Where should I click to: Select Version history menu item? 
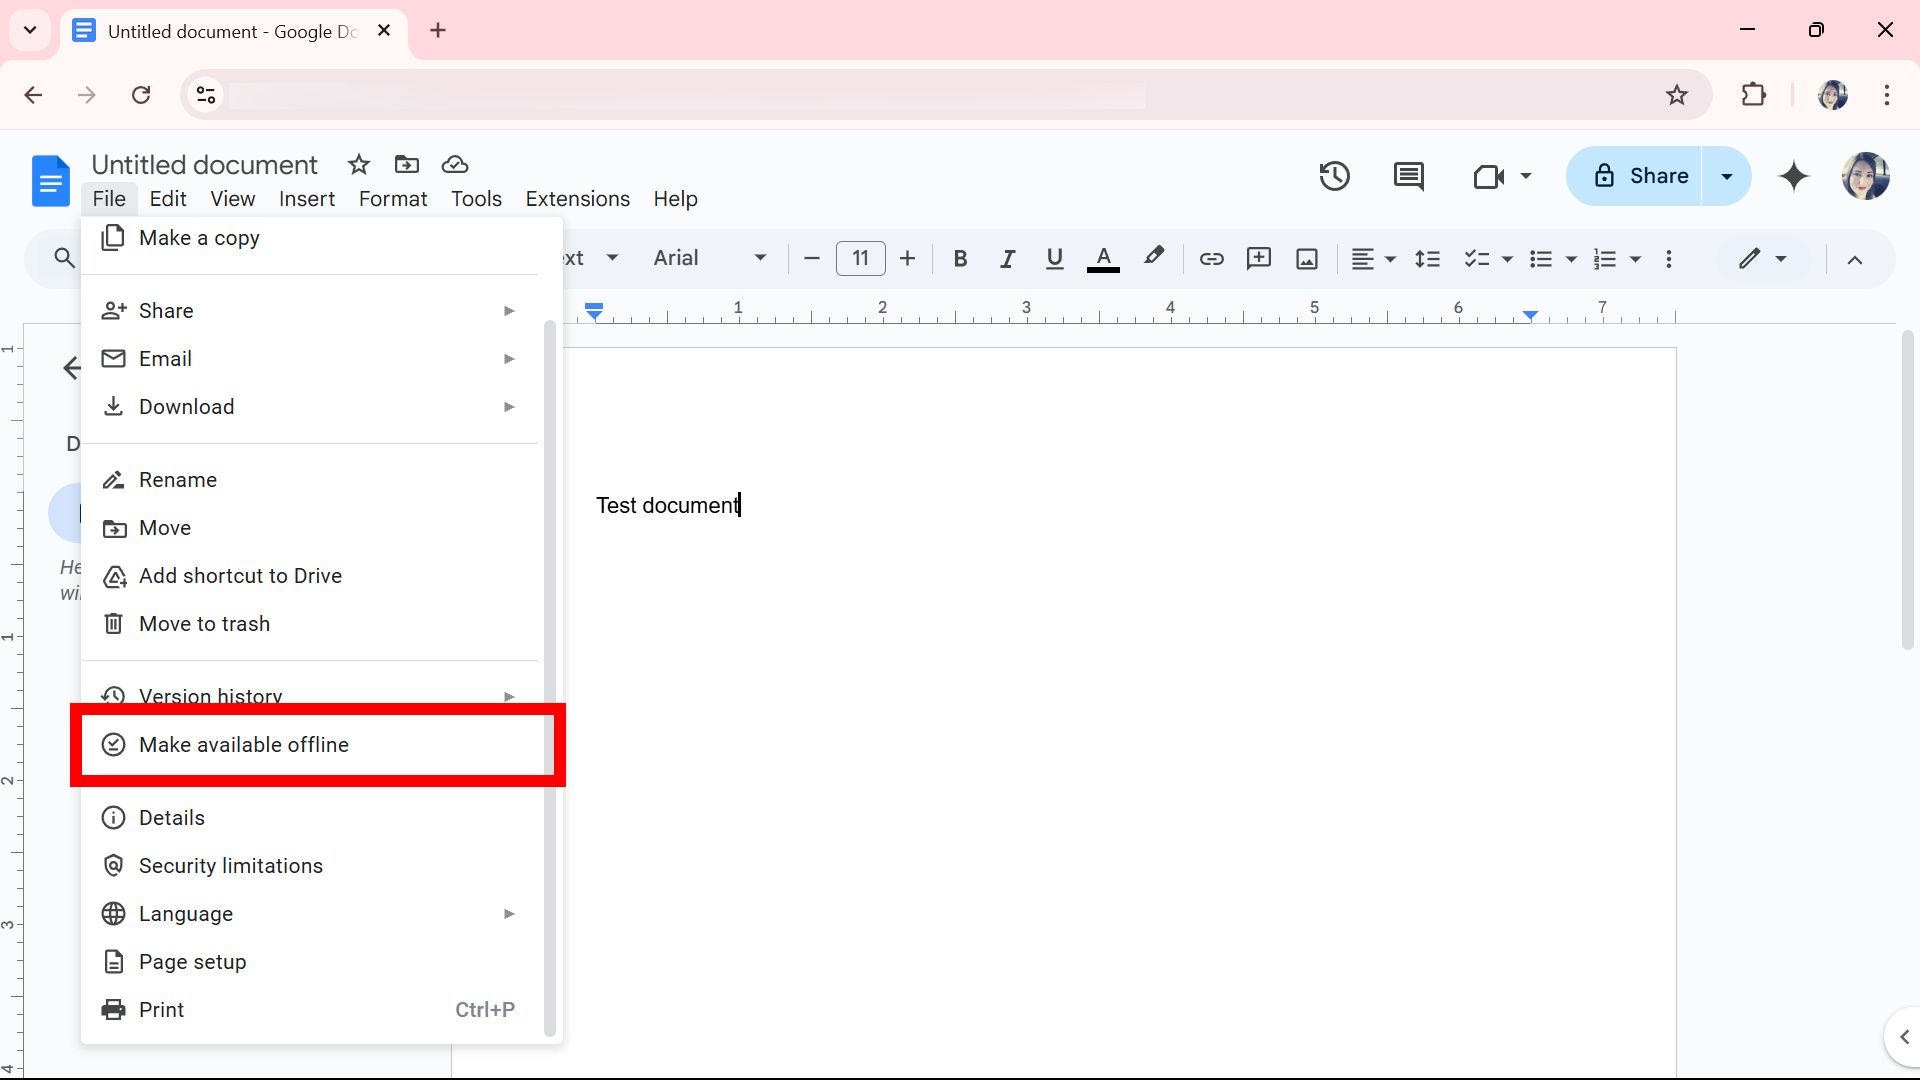pyautogui.click(x=210, y=696)
